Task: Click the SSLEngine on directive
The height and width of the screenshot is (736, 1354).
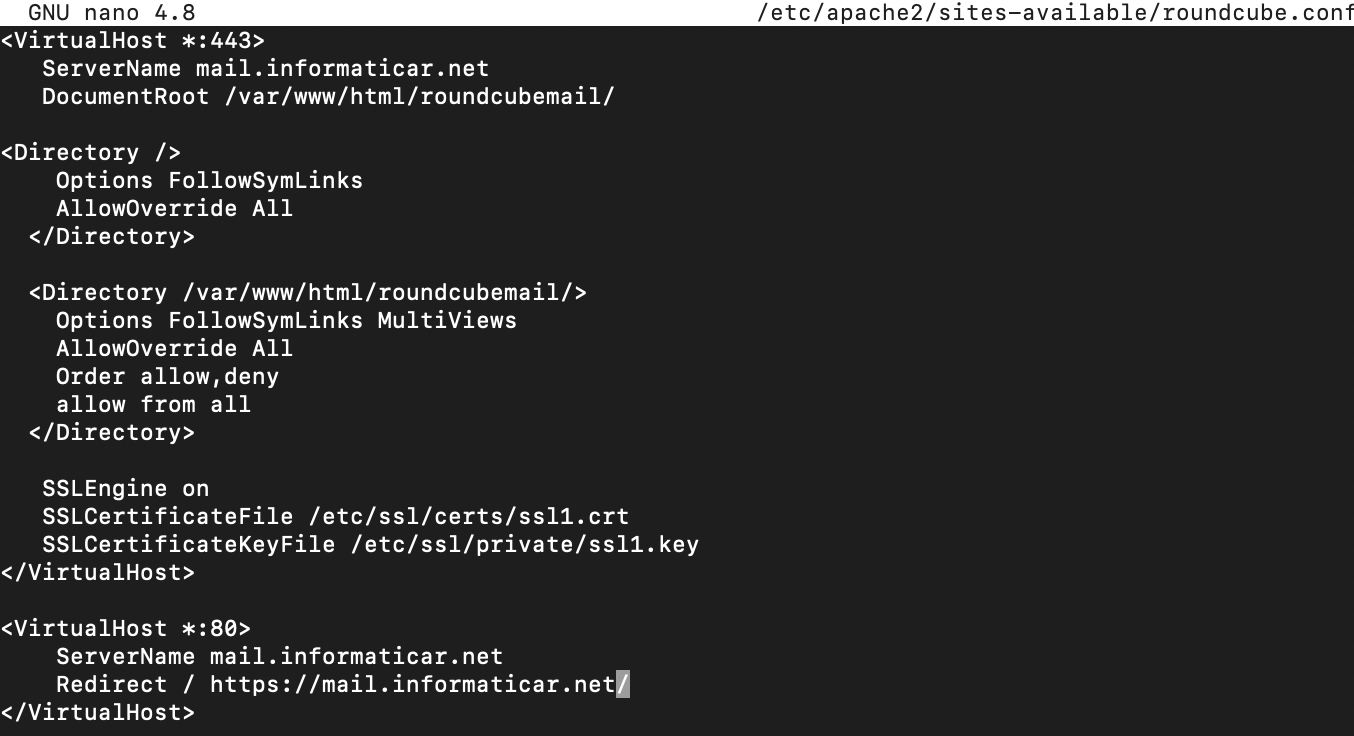Action: pos(126,489)
